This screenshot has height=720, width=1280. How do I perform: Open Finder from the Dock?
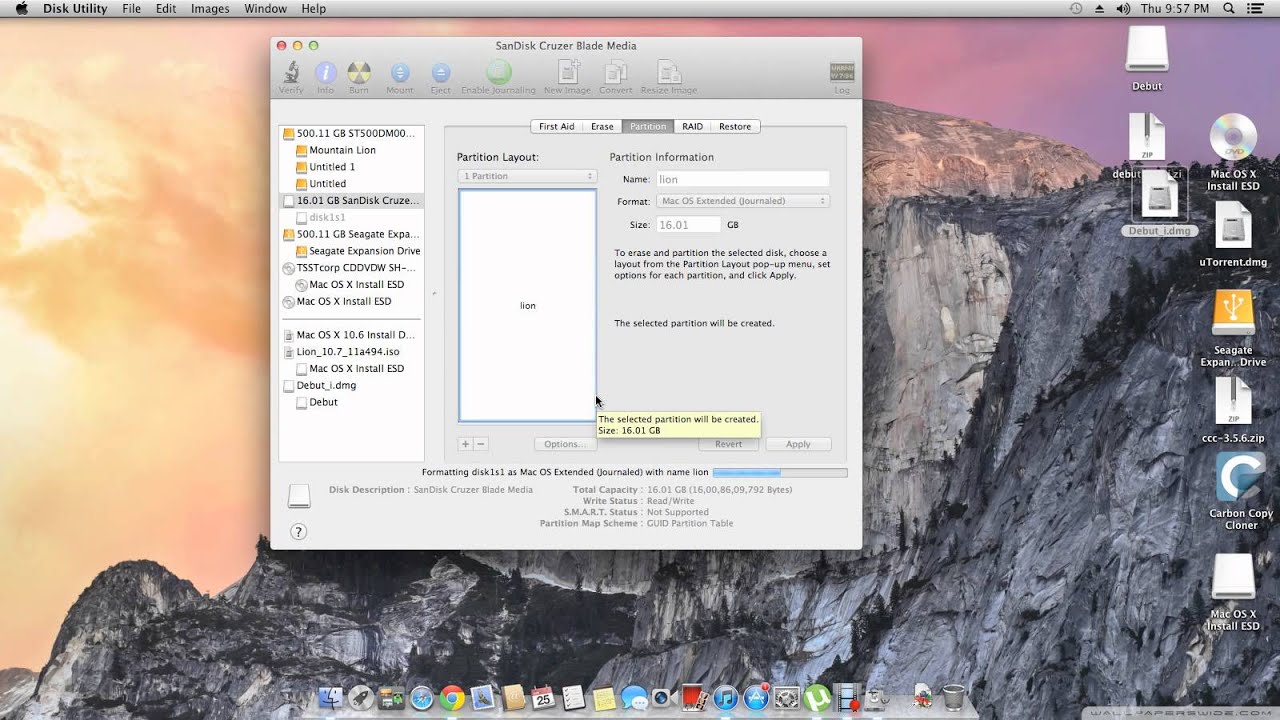tap(330, 697)
